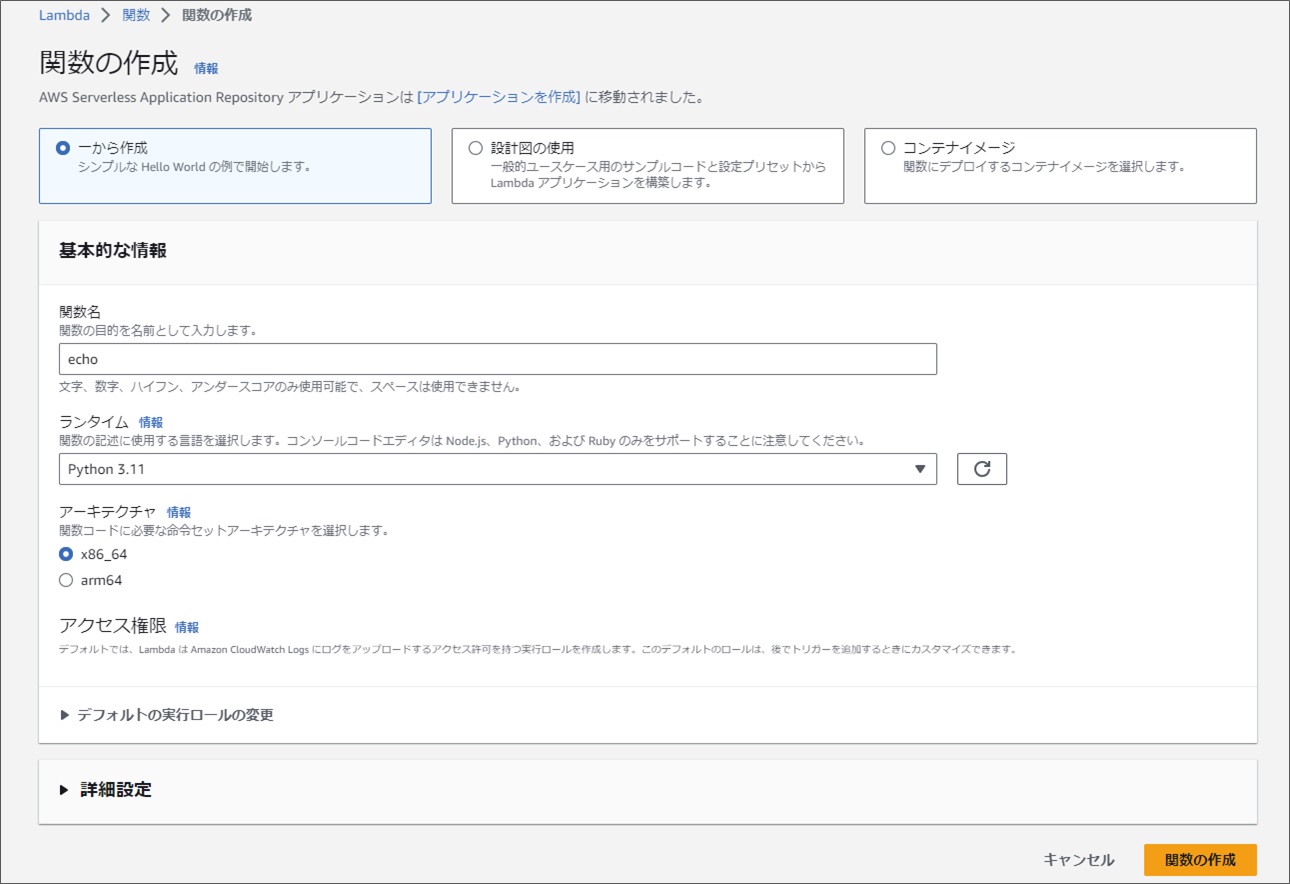
Task: Click the アクセス権限 heading text
Action: 112,626
